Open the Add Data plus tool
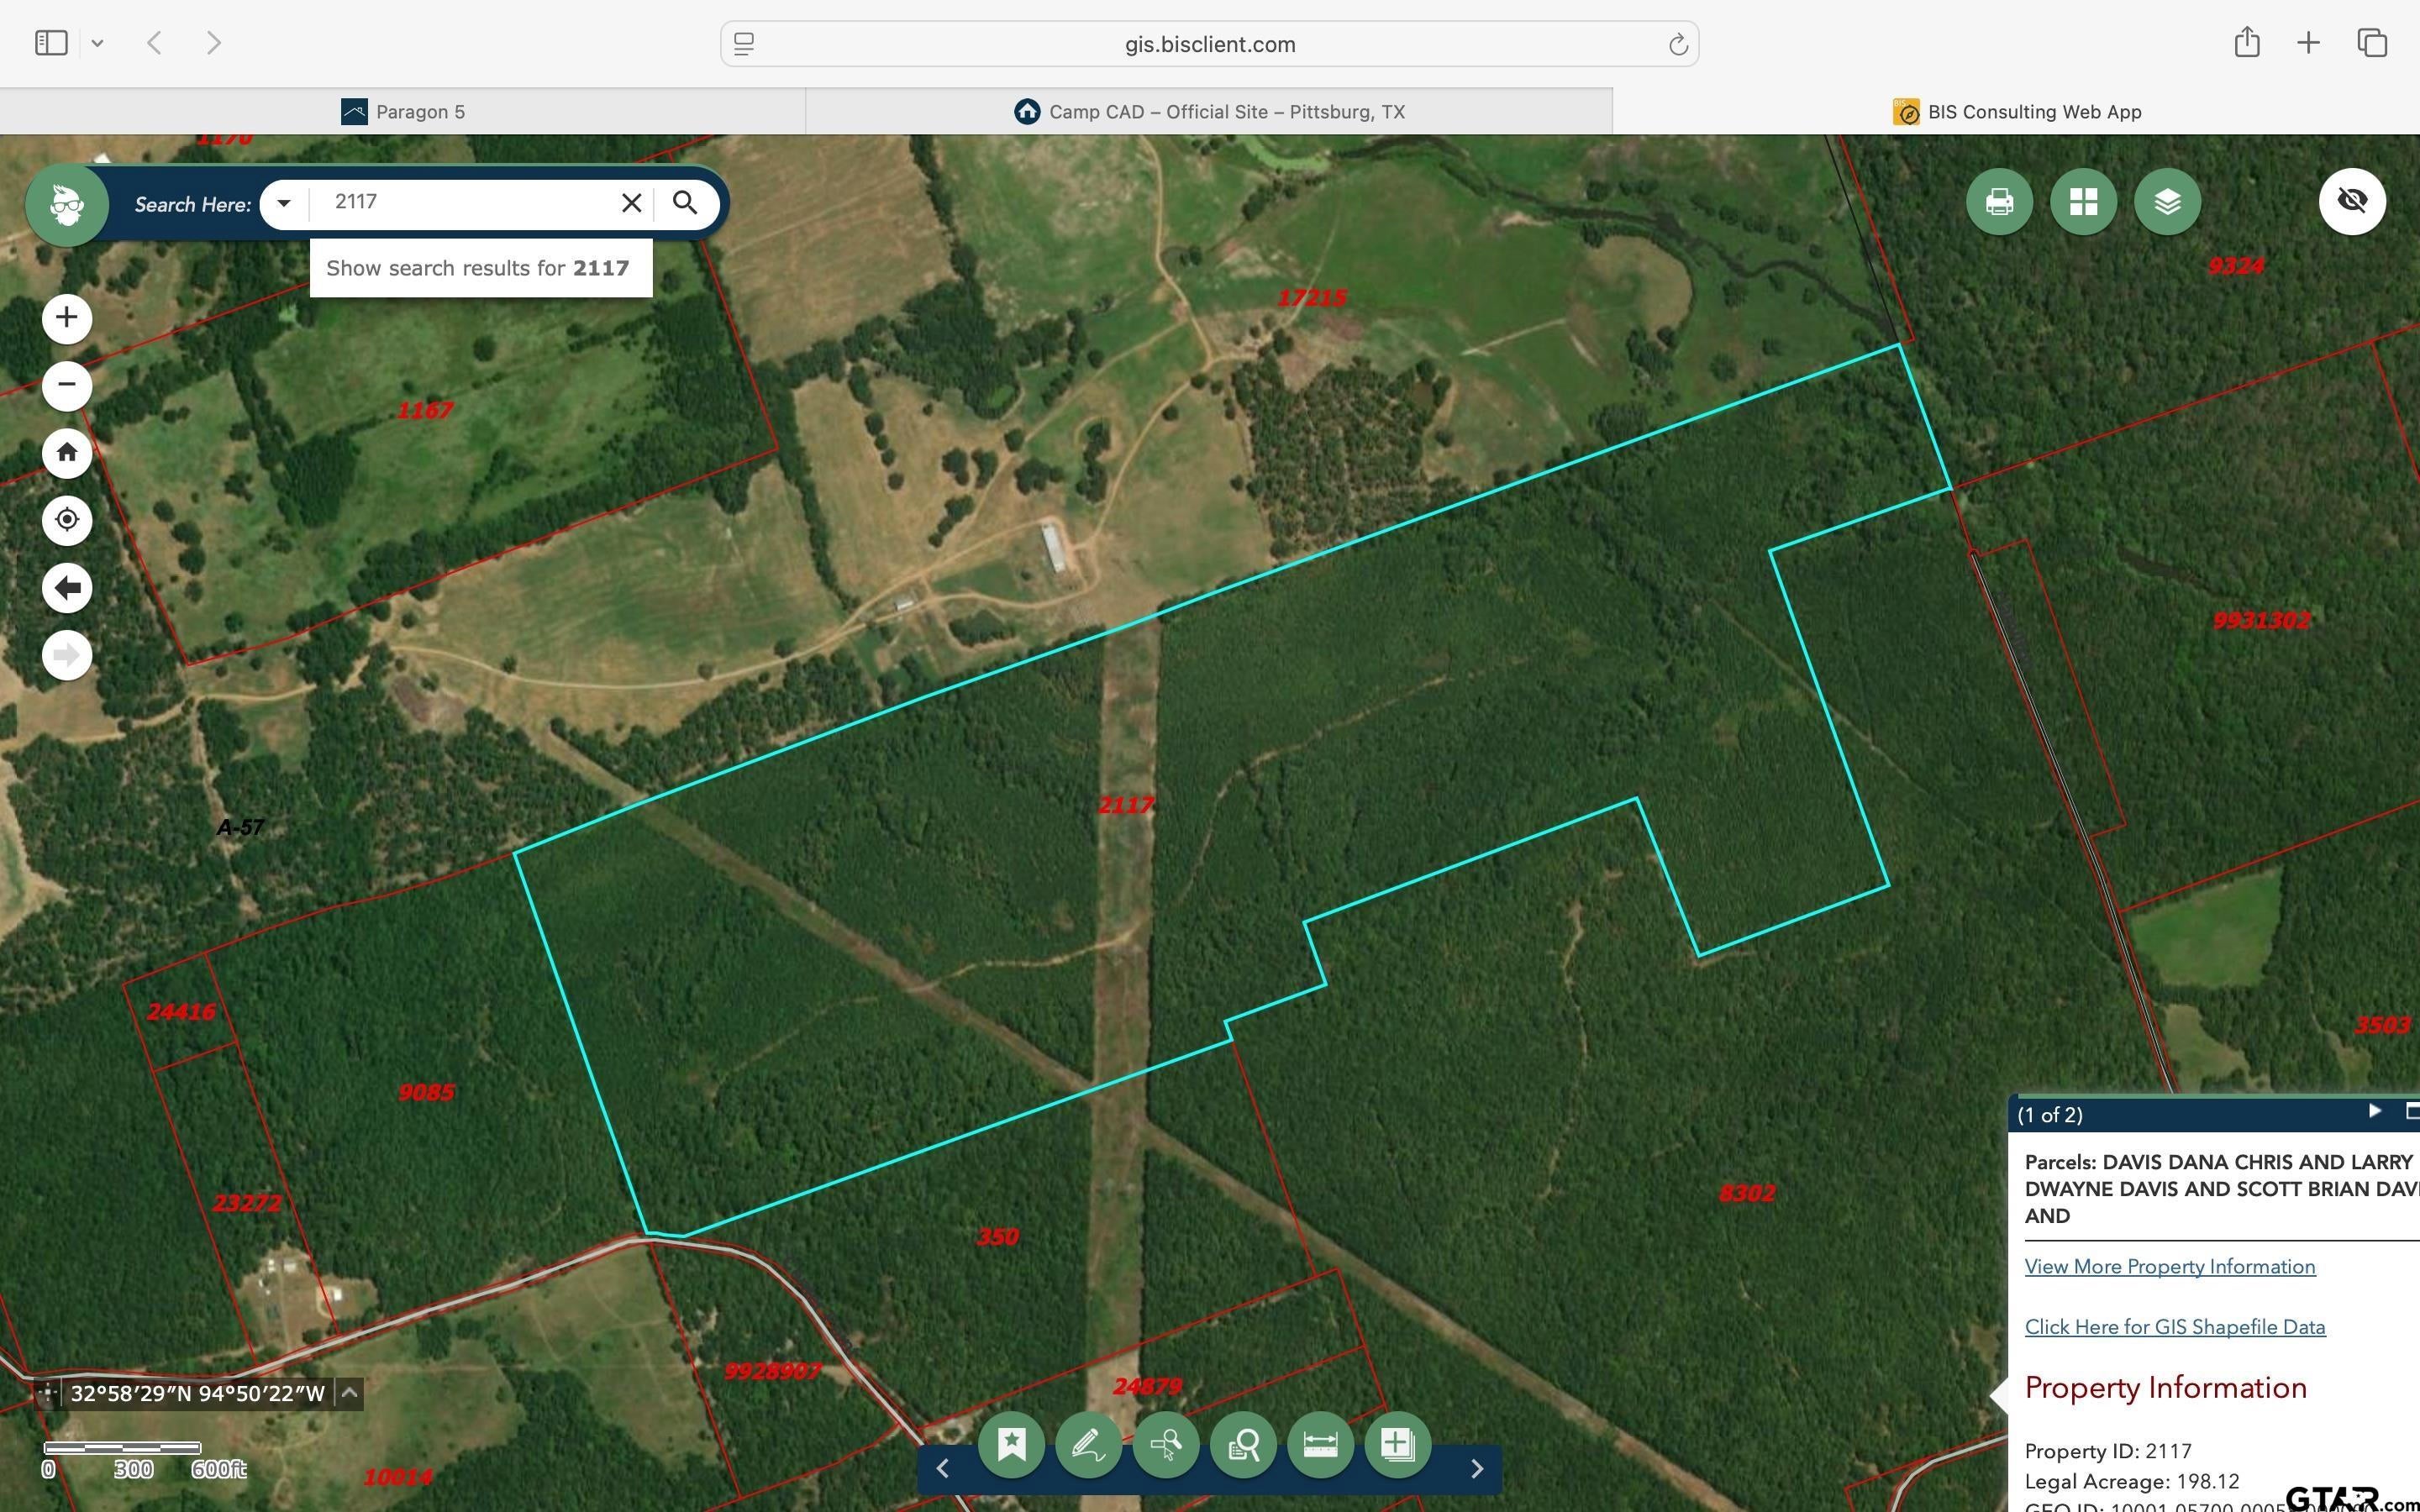Screen dimensions: 2420x1512 coord(1397,1444)
